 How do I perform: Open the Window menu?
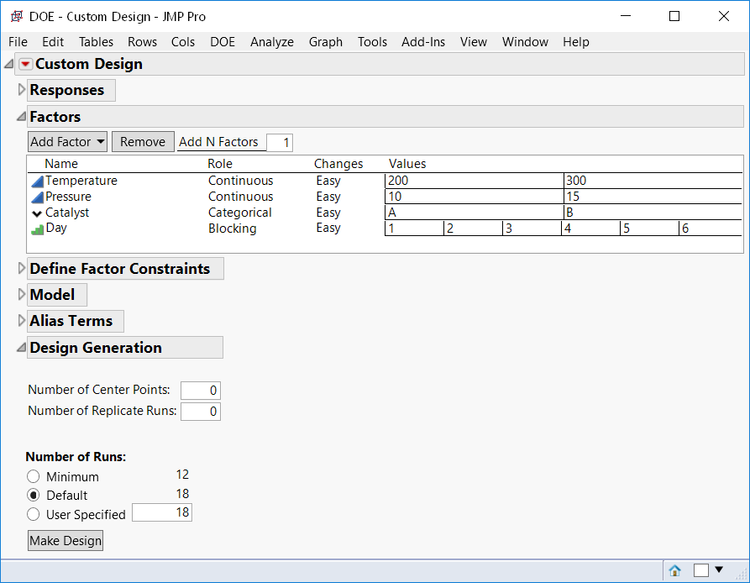coord(525,42)
